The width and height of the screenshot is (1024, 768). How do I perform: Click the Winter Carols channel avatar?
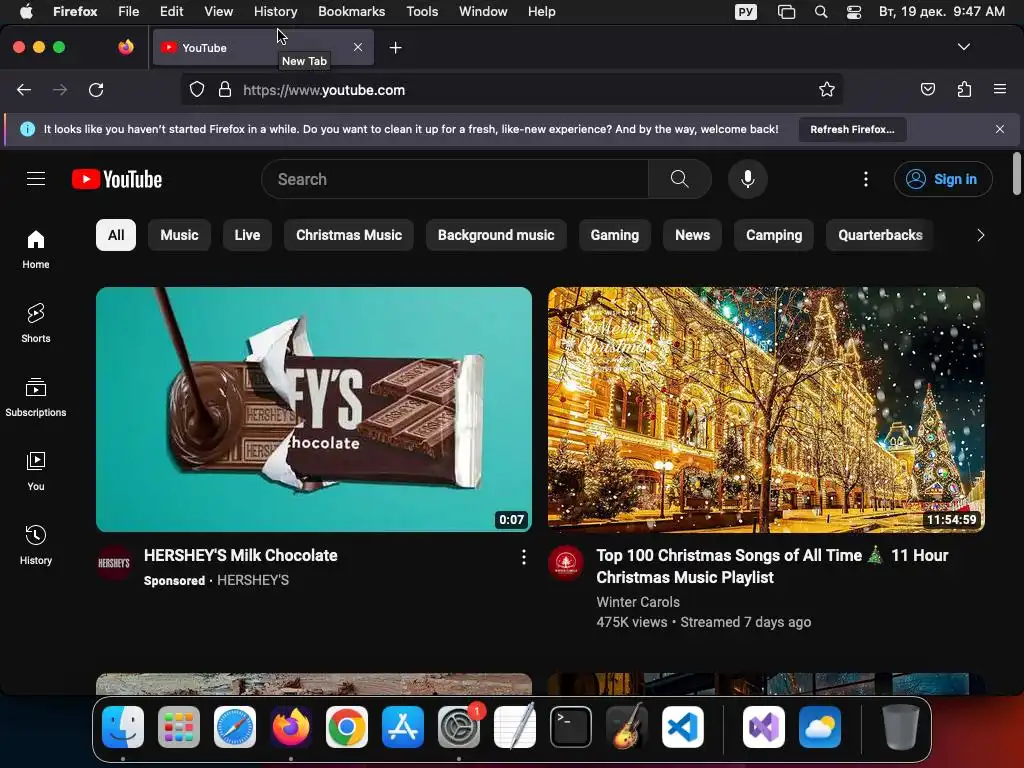click(x=566, y=563)
